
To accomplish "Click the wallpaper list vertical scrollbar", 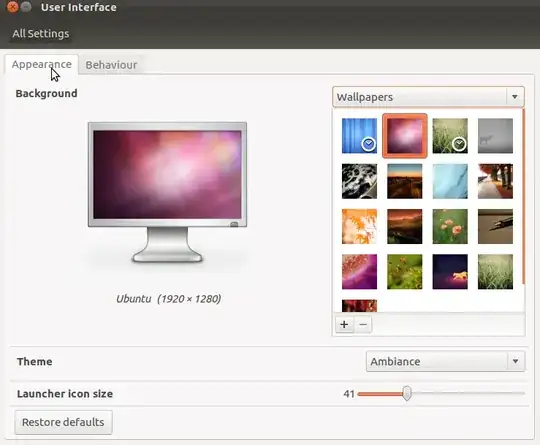I will click(523, 196).
